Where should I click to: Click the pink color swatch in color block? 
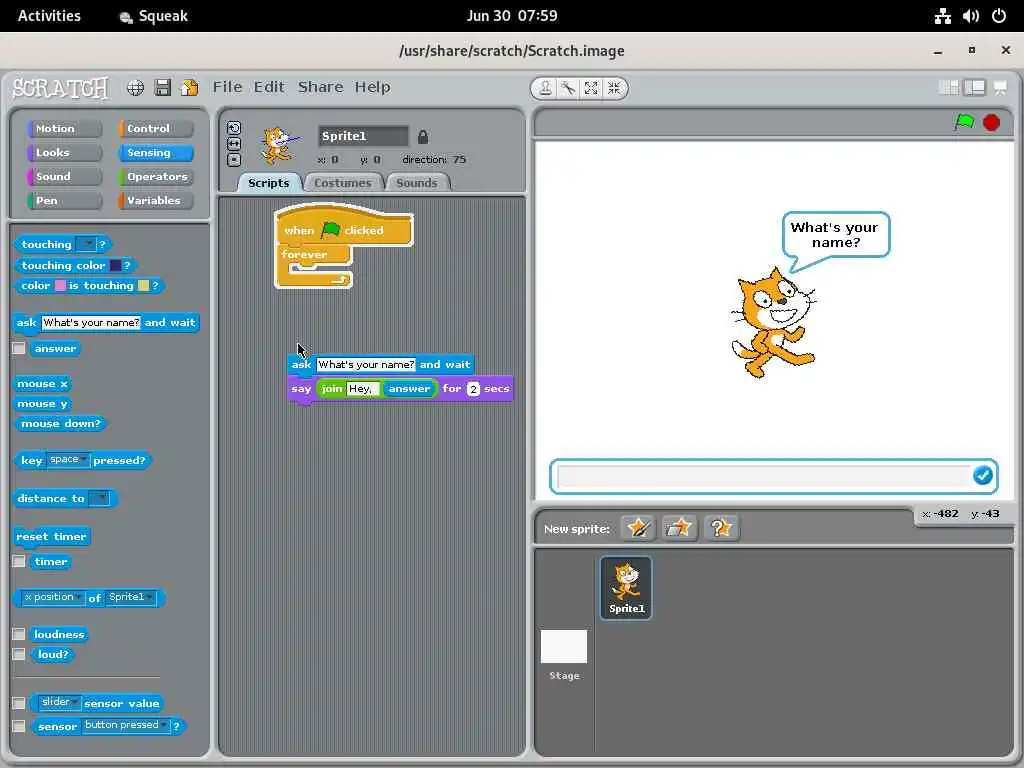(x=60, y=285)
